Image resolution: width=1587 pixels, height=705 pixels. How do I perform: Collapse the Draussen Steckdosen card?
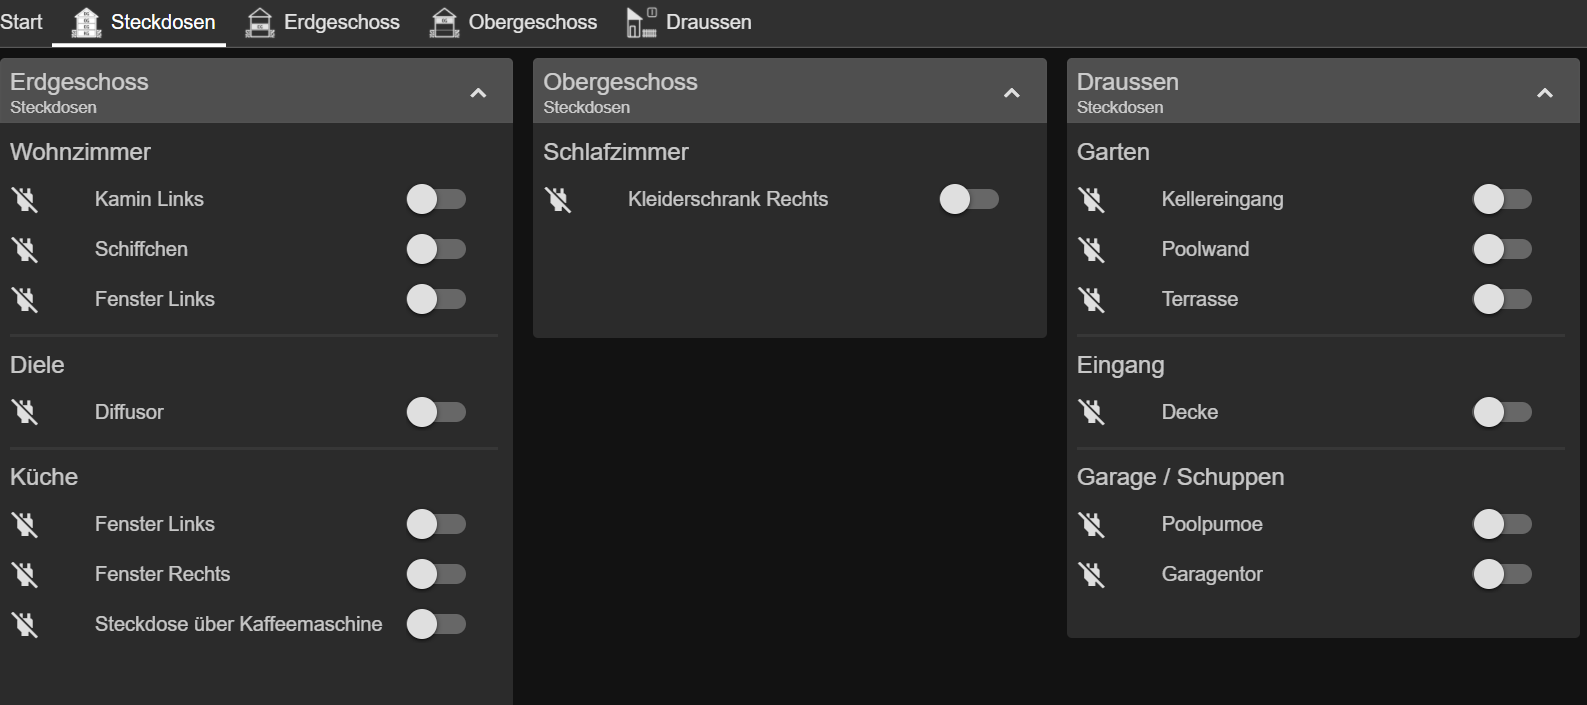1545,93
